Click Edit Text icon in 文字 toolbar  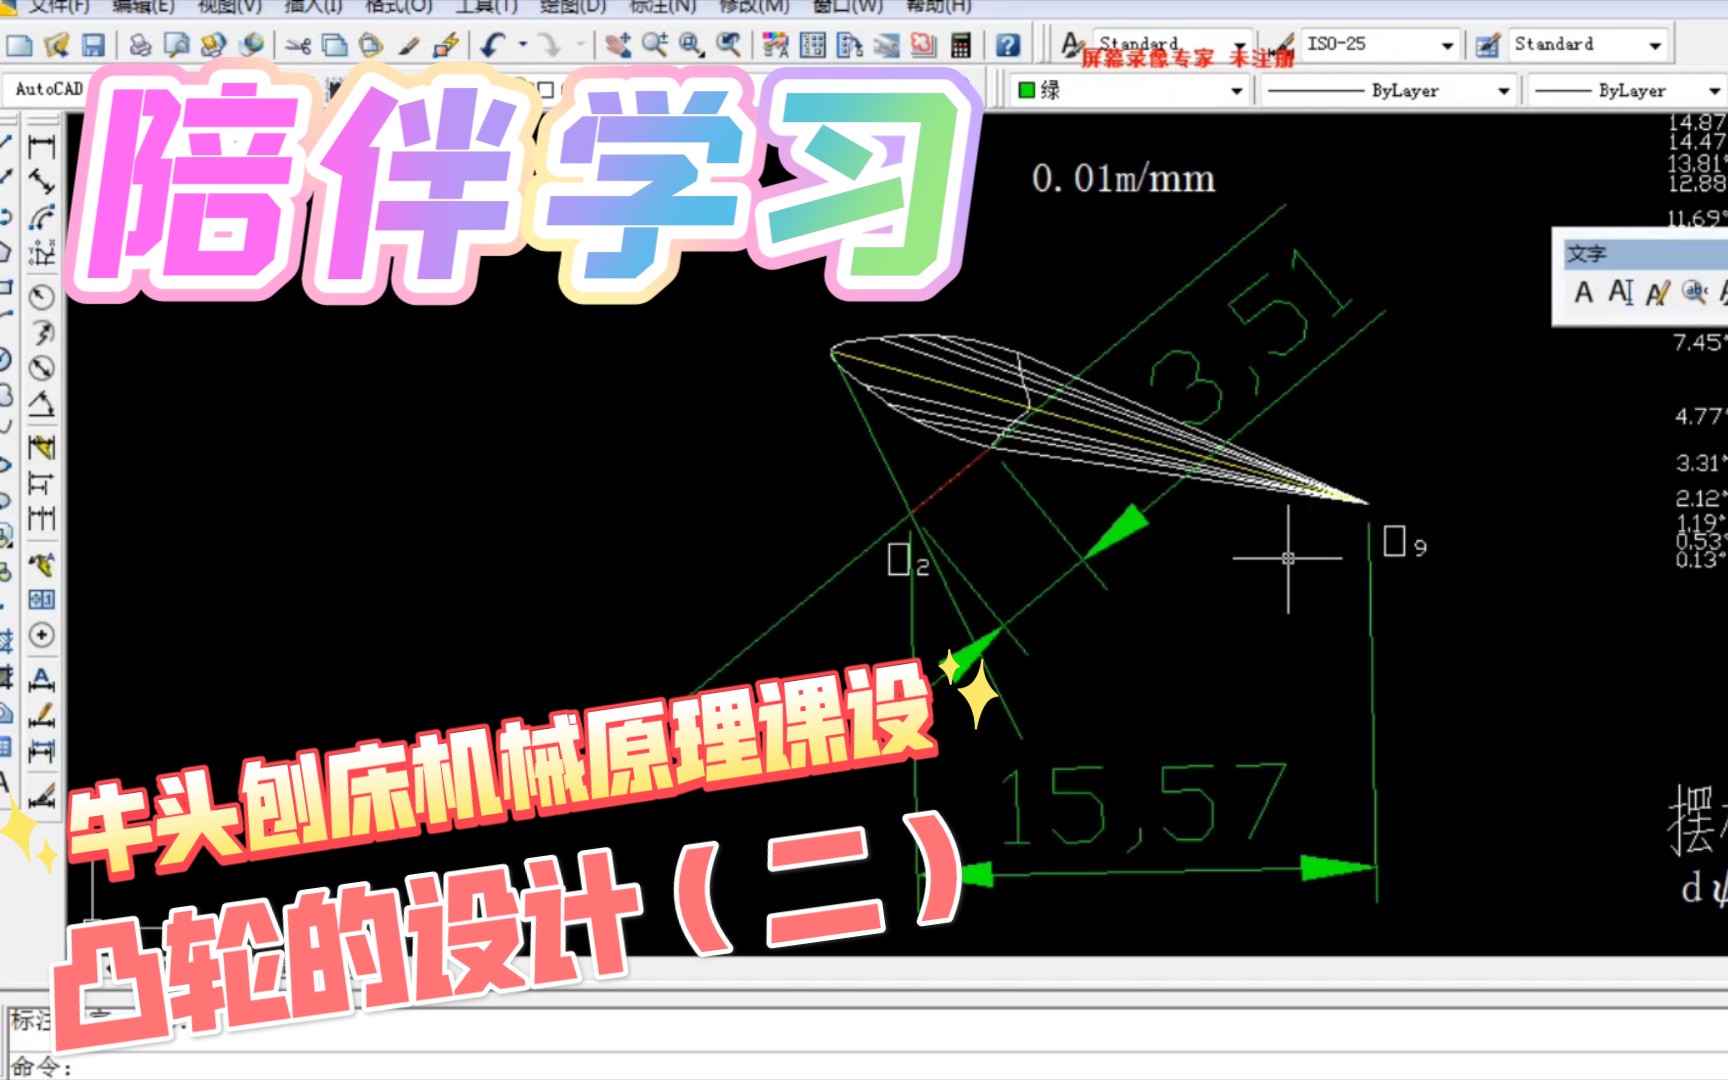[1657, 293]
